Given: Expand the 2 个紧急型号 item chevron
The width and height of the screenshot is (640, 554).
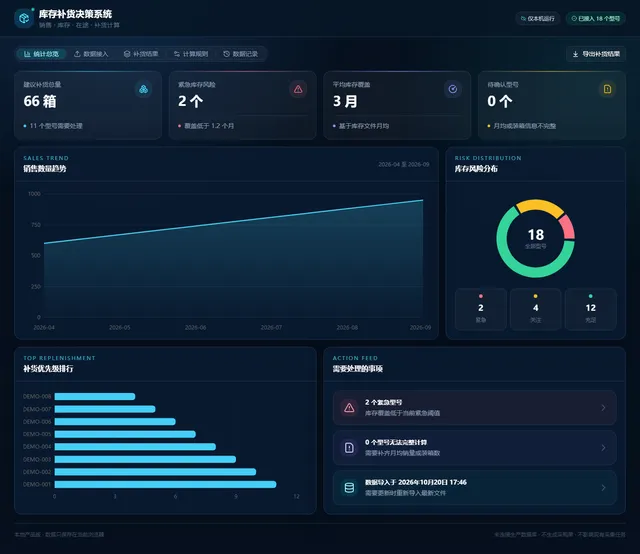Looking at the screenshot, I should pos(603,407).
